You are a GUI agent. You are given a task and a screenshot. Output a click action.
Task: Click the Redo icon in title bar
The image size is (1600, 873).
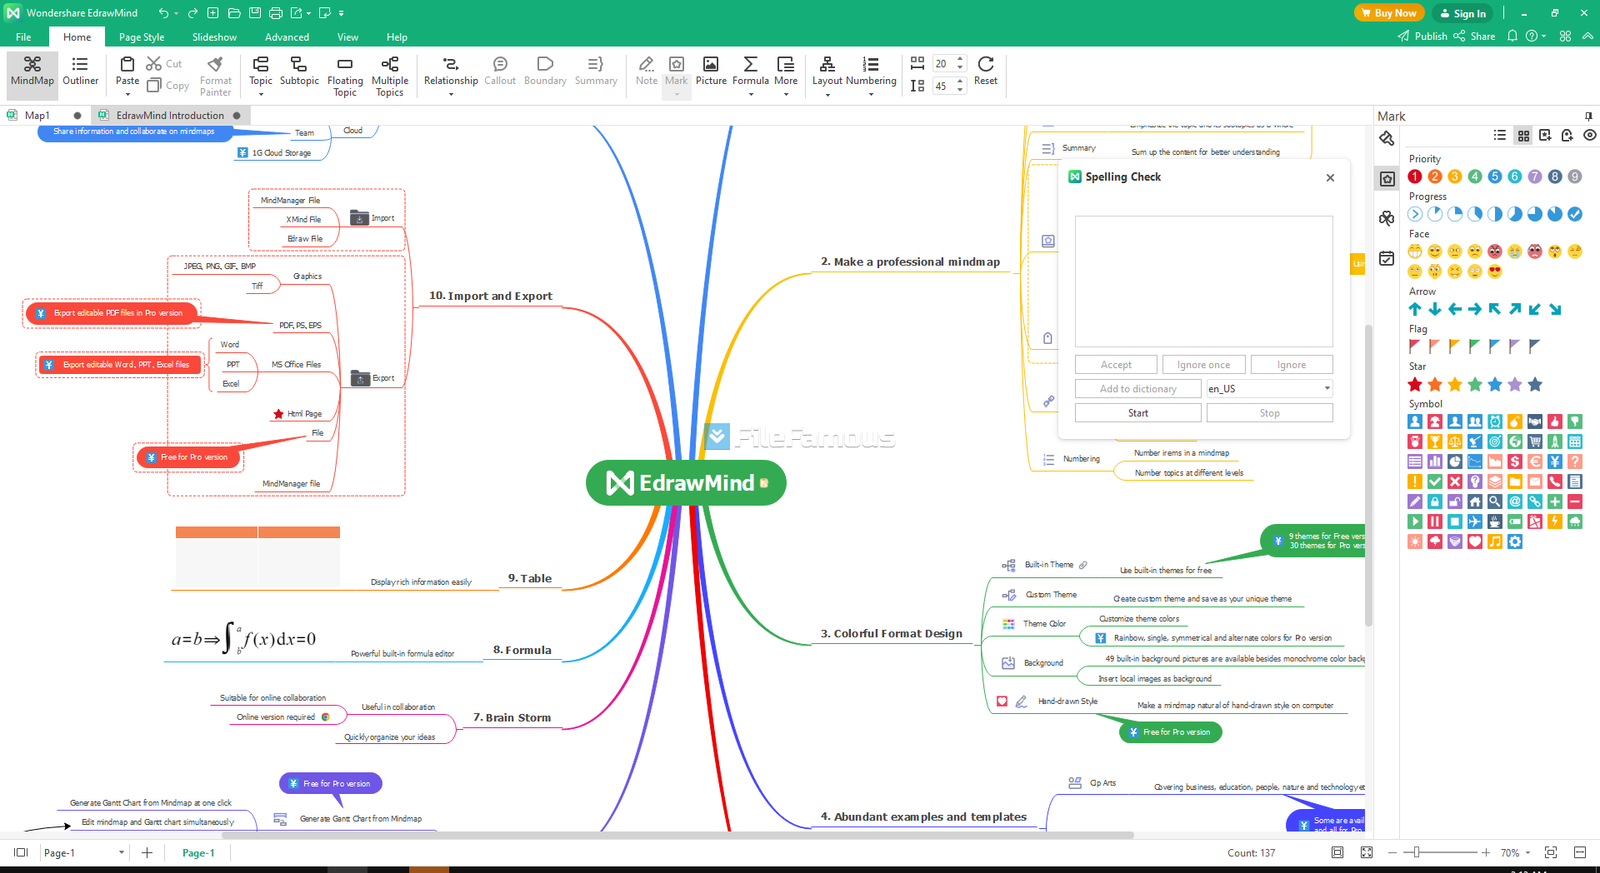192,13
